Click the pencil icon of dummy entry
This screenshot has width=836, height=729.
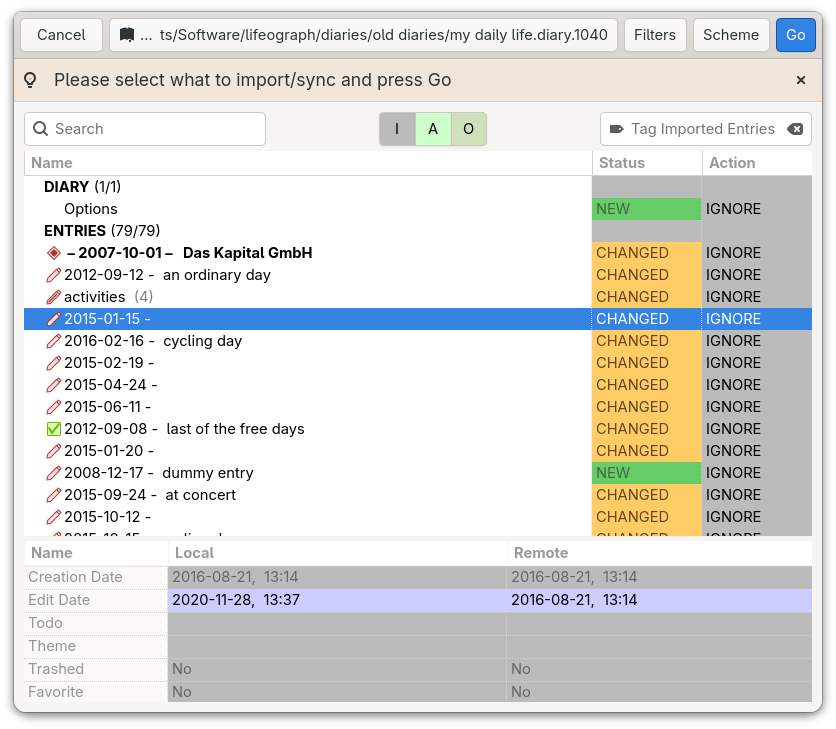53,473
